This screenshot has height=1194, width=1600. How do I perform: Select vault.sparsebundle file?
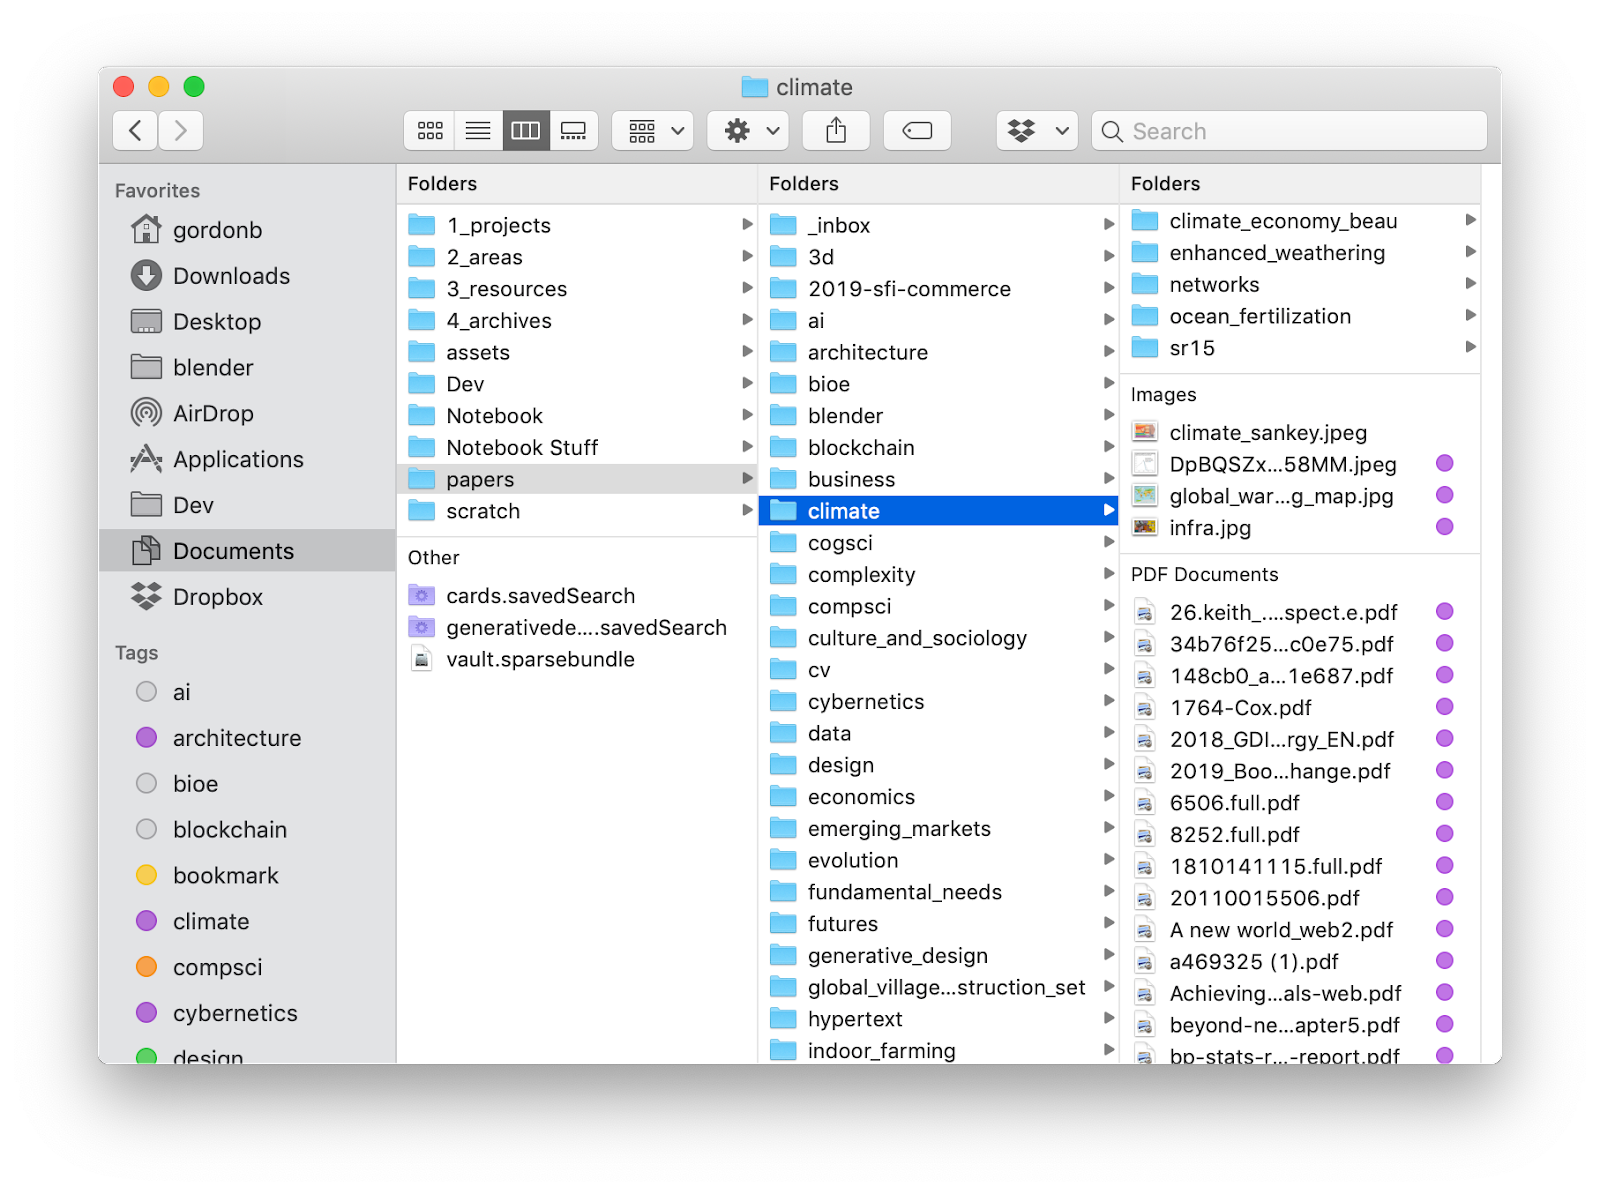[x=577, y=660]
